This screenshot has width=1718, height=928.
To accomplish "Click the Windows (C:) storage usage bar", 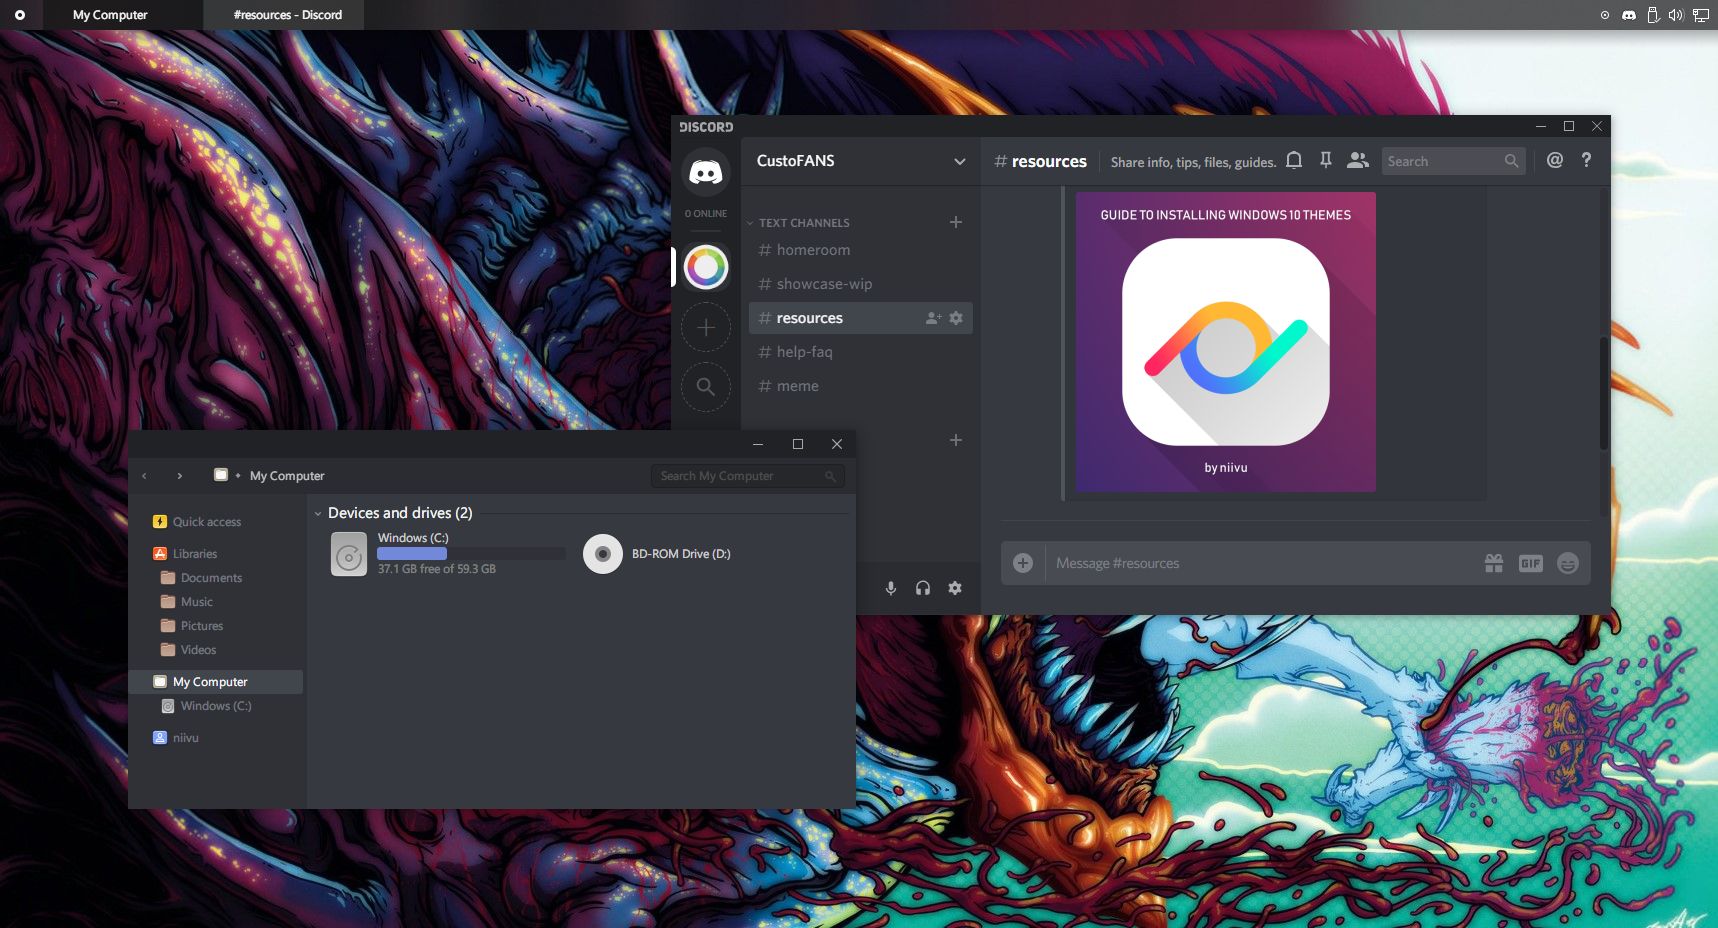I will click(x=471, y=554).
